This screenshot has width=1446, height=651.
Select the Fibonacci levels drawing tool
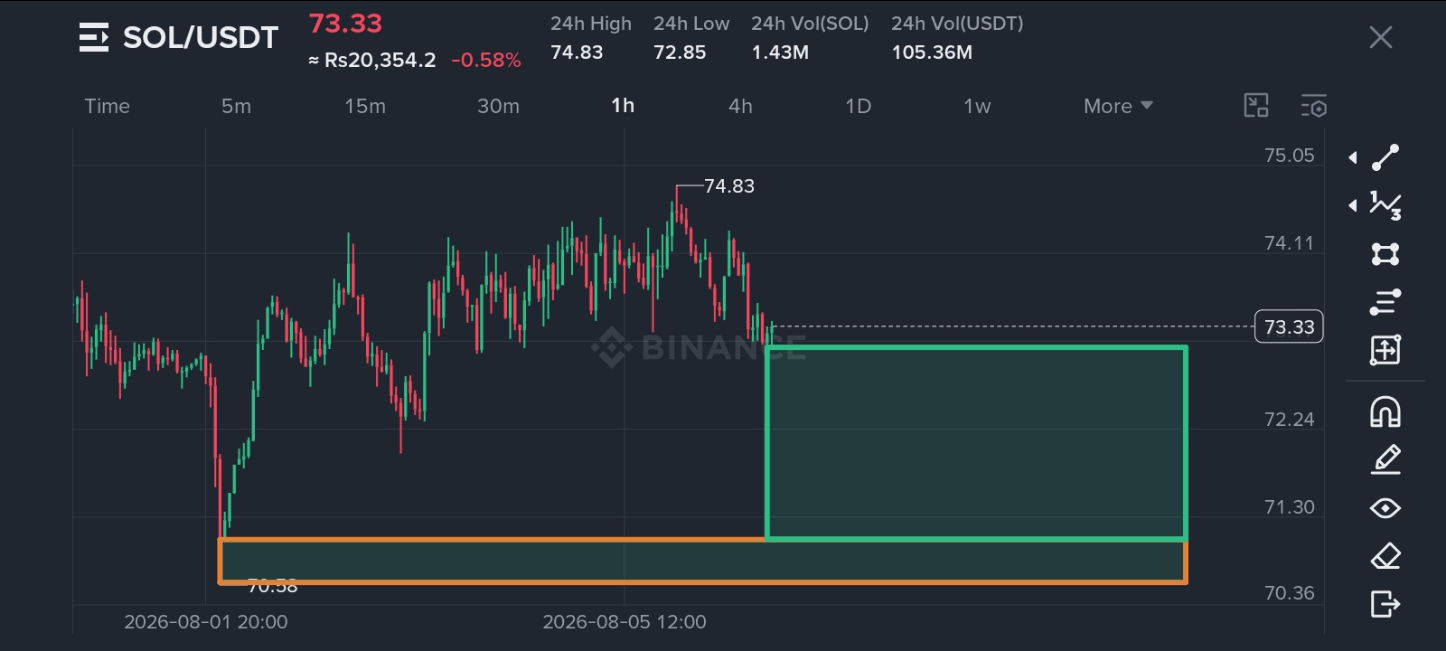point(1385,302)
